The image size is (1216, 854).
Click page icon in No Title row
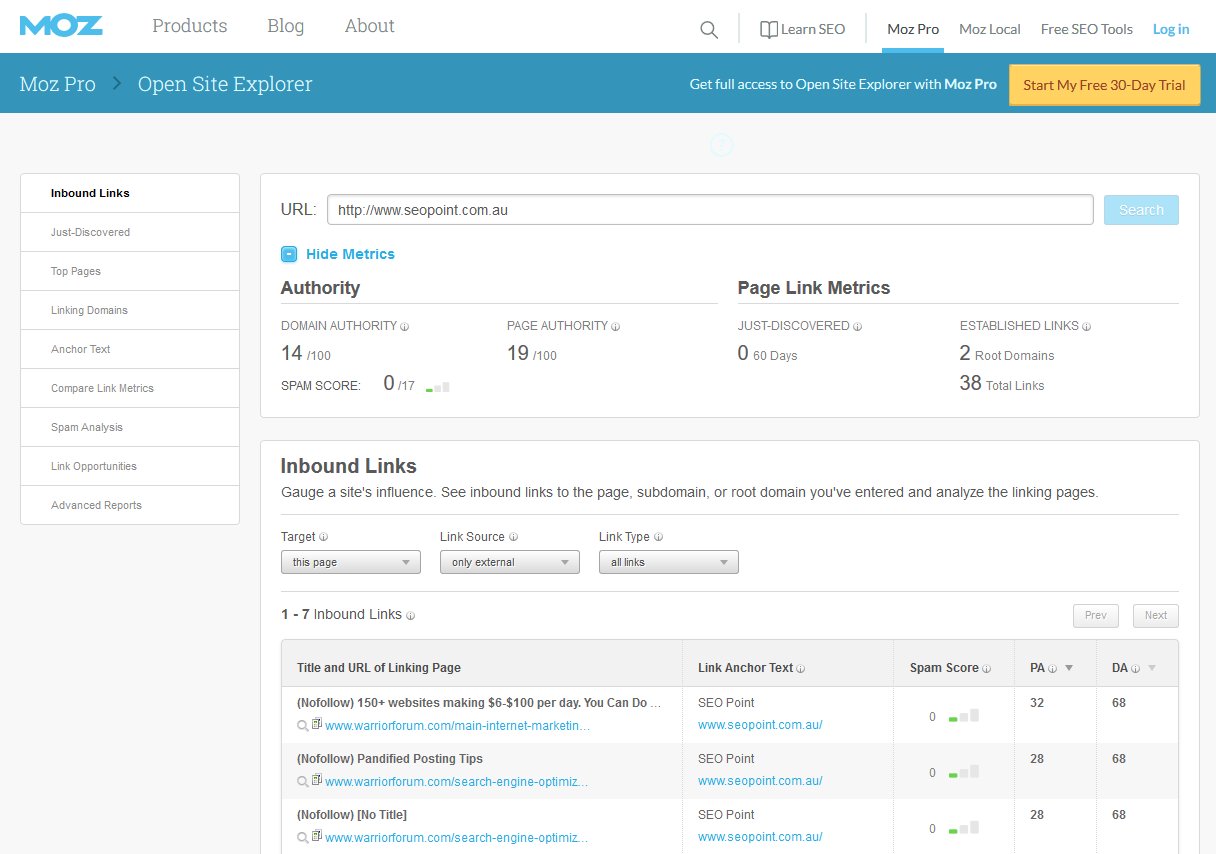pos(316,837)
